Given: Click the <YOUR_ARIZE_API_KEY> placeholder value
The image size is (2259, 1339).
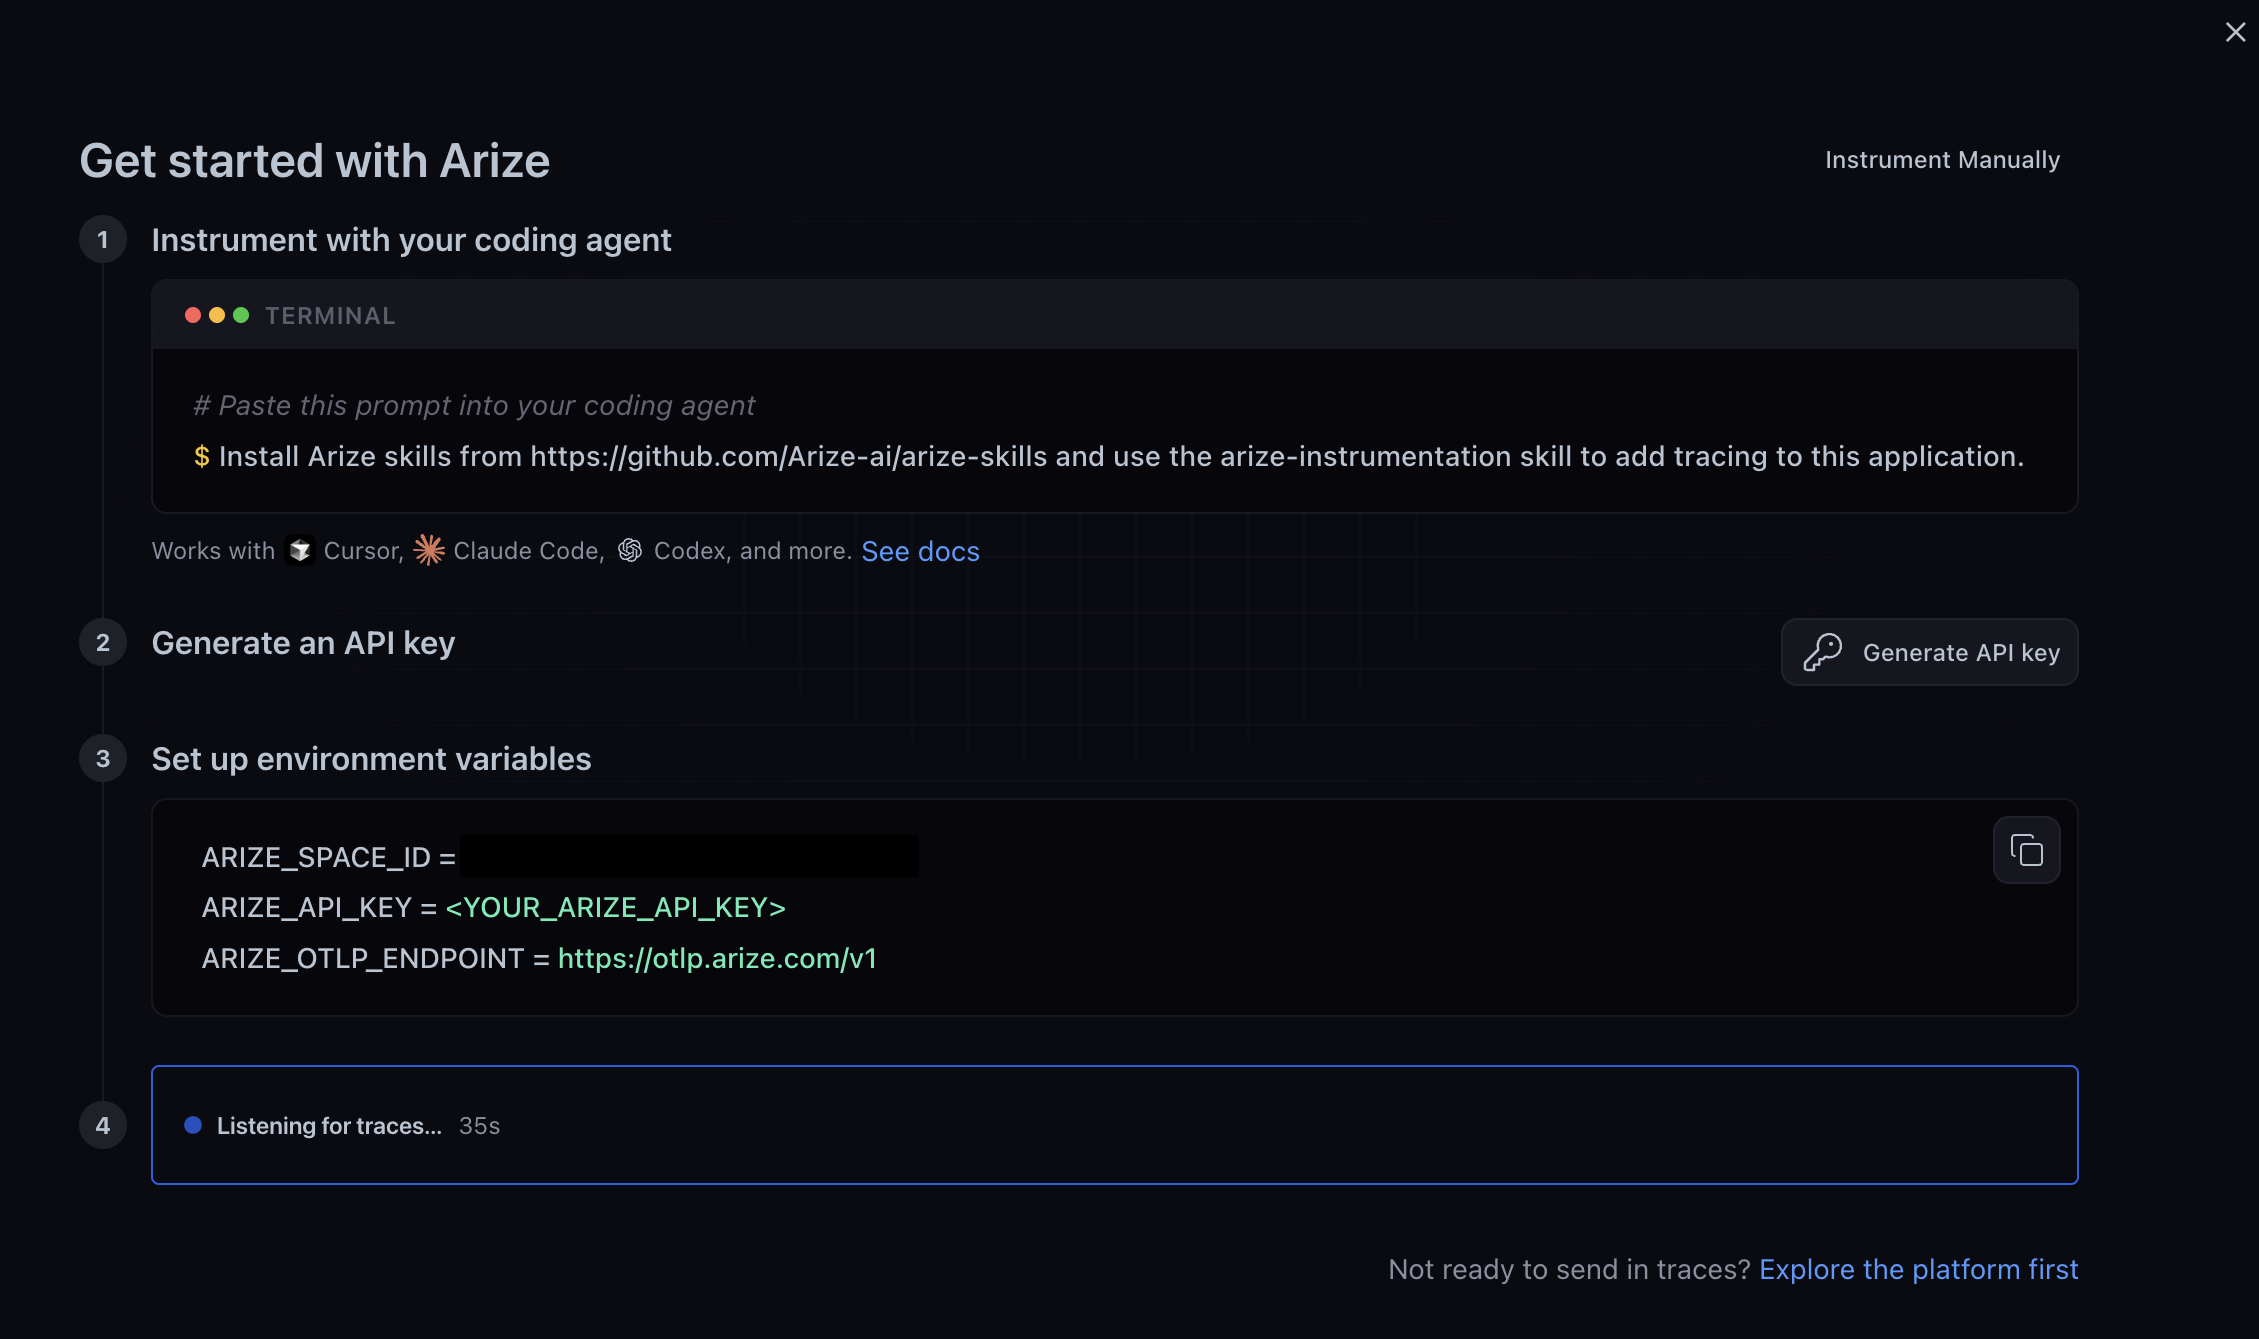Looking at the screenshot, I should point(615,907).
